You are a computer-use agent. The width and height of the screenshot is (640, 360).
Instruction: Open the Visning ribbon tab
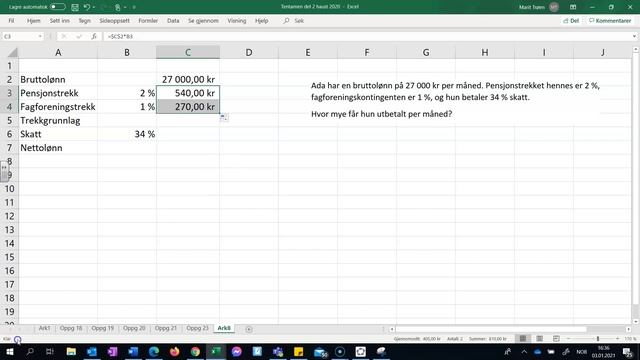click(237, 21)
